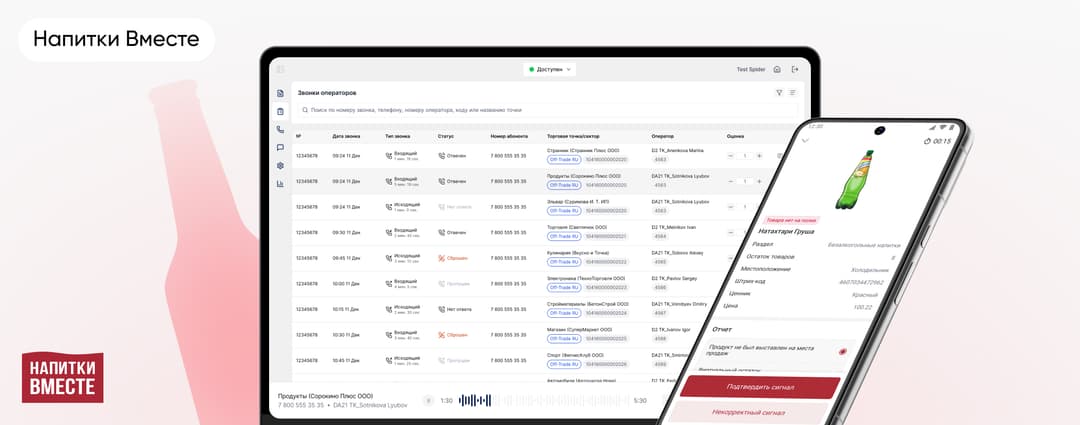The height and width of the screenshot is (425, 1080).
Task: Click operator name D2 TK_Melnikov Ivan
Action: (x=674, y=227)
